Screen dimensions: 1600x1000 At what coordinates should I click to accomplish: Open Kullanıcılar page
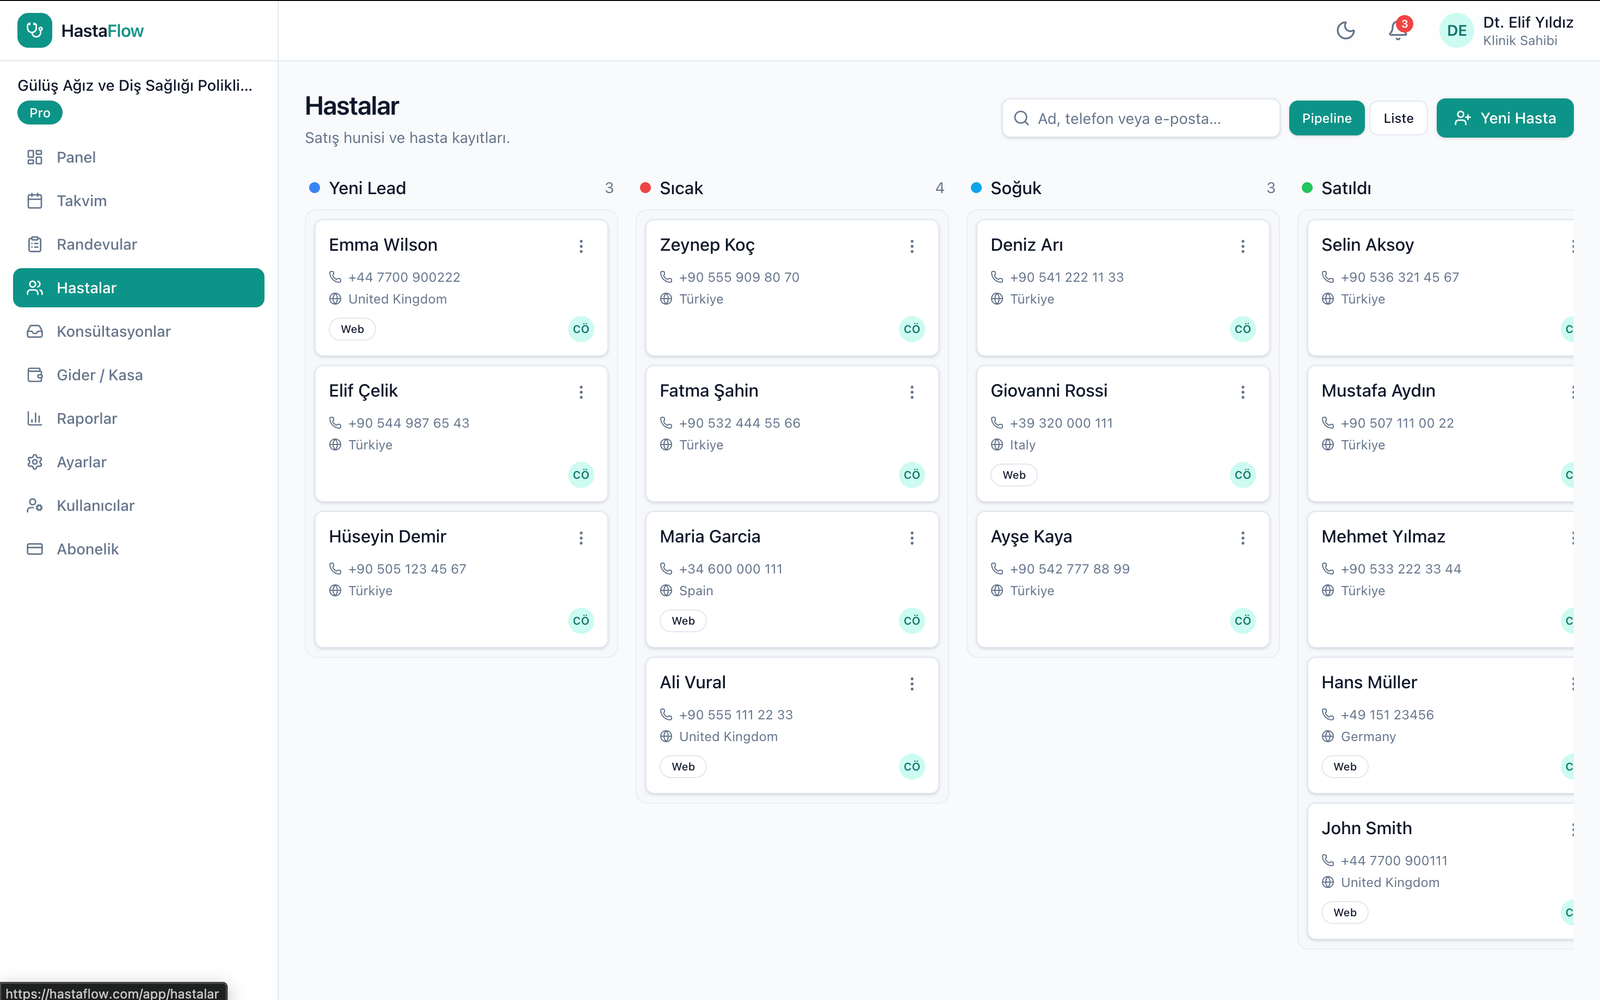[139, 505]
